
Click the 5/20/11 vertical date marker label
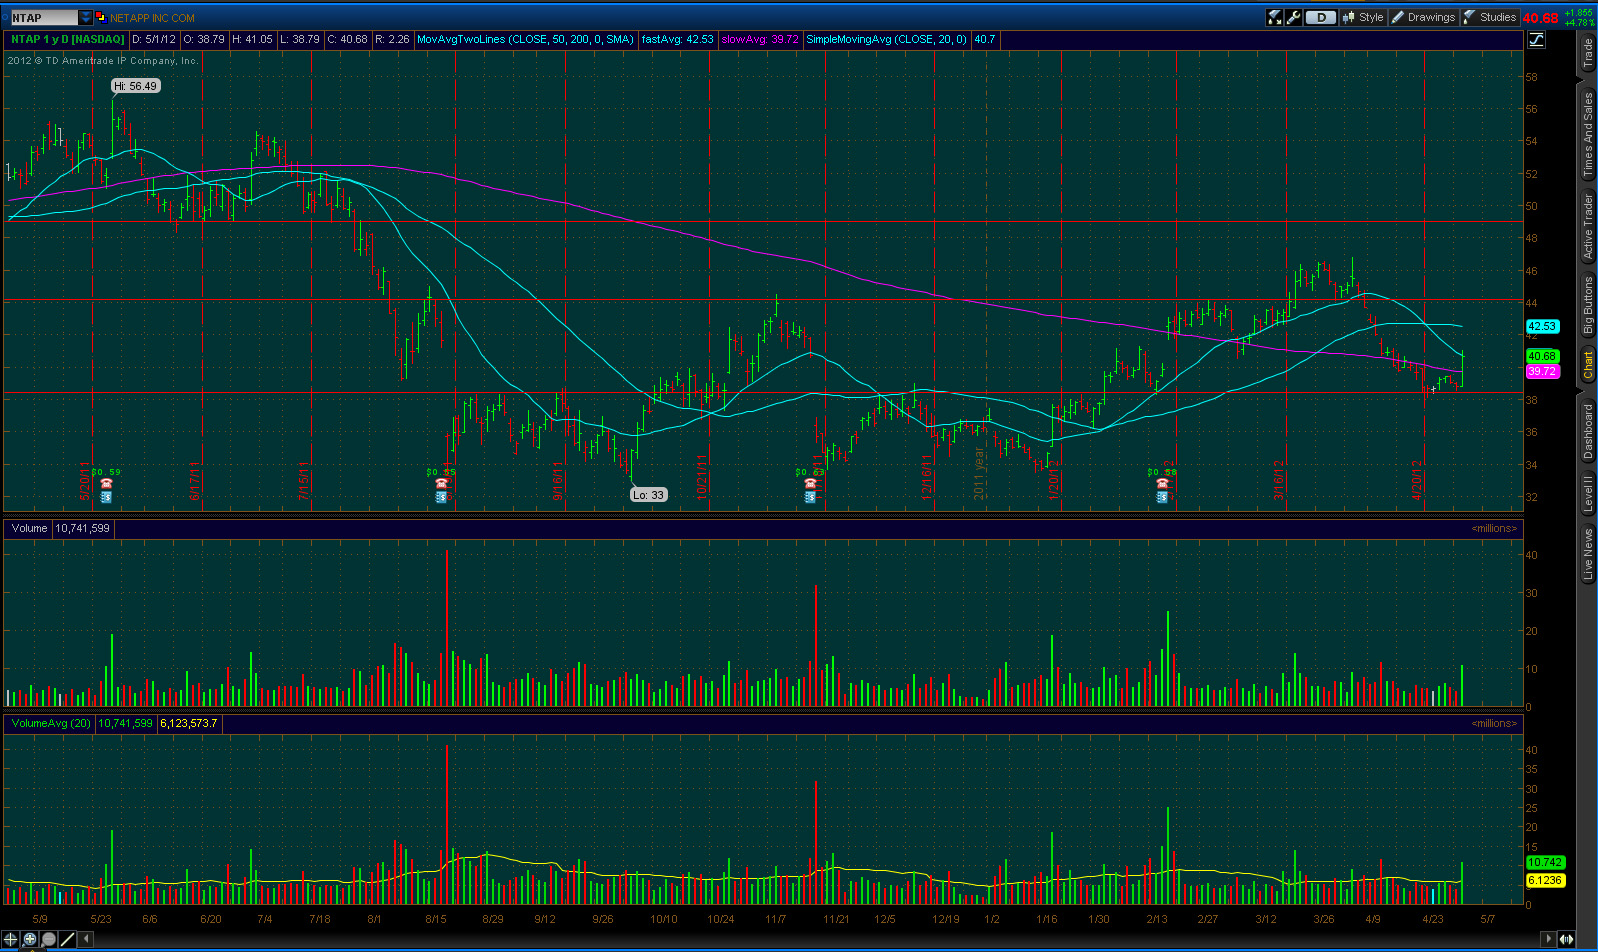coord(85,480)
